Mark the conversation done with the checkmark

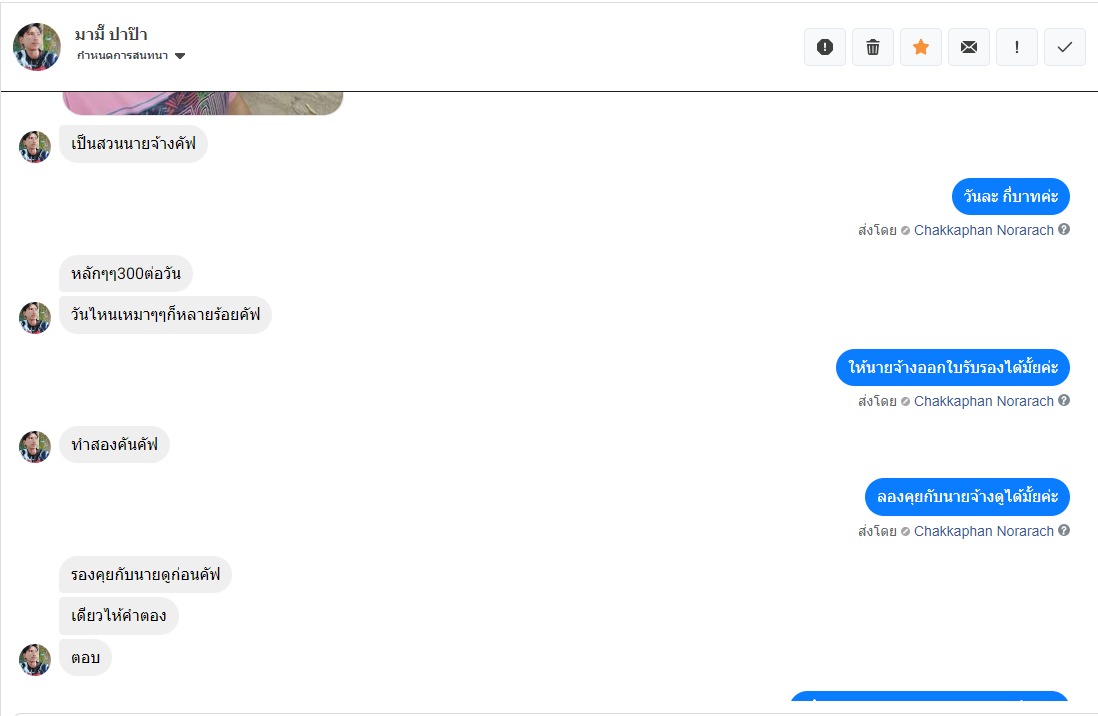click(x=1065, y=47)
